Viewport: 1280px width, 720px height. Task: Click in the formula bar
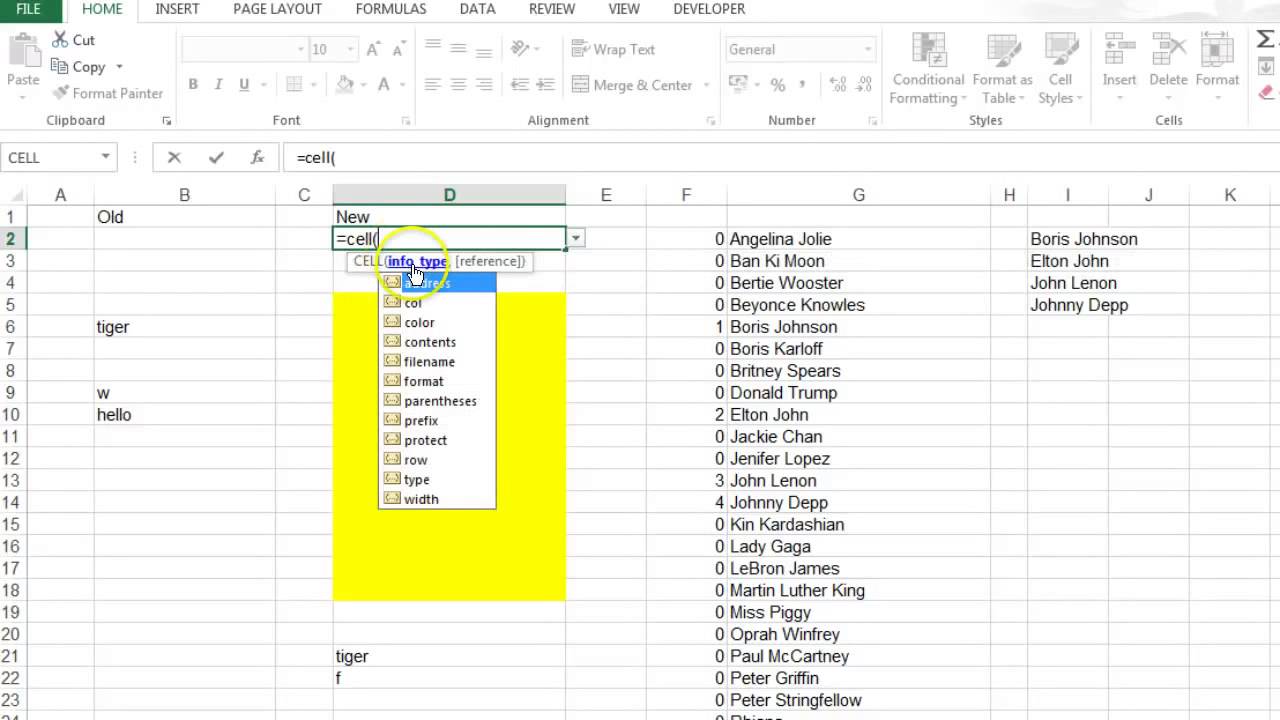pos(780,157)
